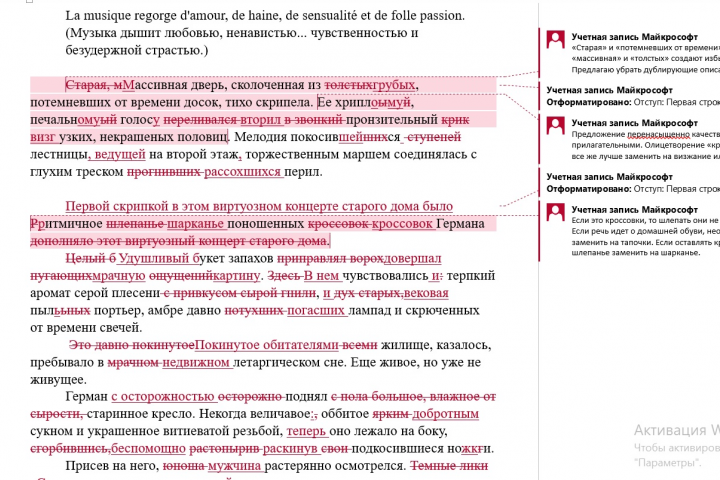This screenshot has height=480, width=720.
Task: Click the inserted word "картину"
Action: click(237, 276)
